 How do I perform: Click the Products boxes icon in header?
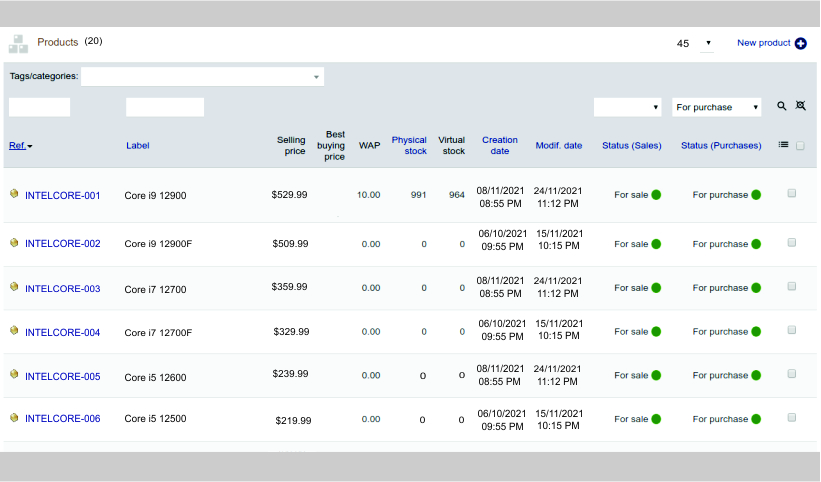18,43
